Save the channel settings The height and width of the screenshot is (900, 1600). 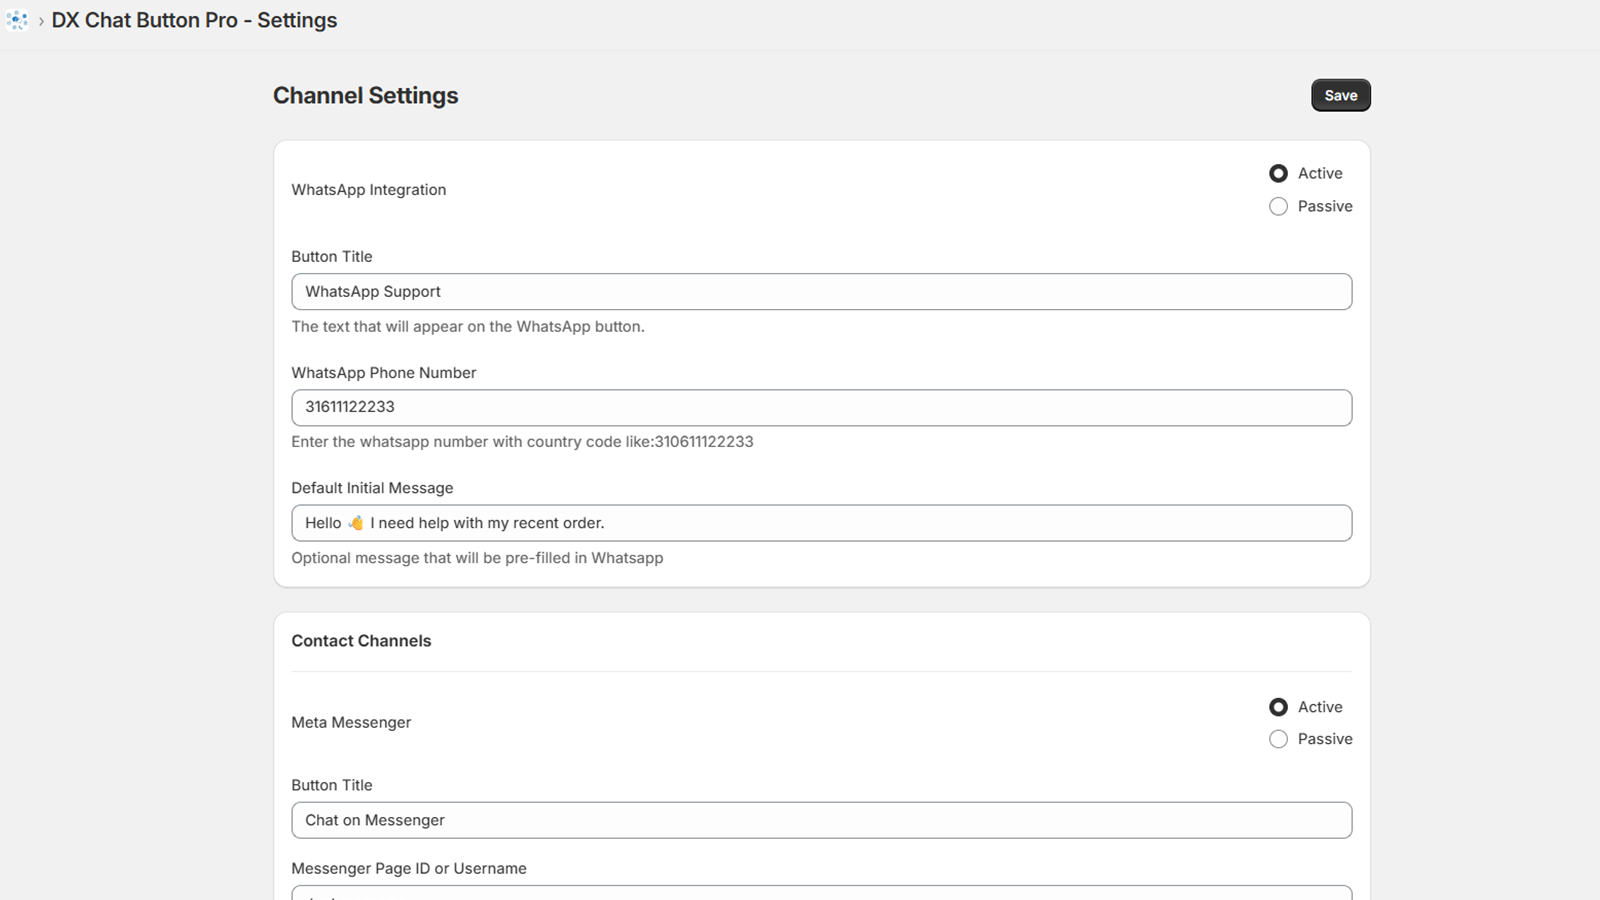(1340, 95)
